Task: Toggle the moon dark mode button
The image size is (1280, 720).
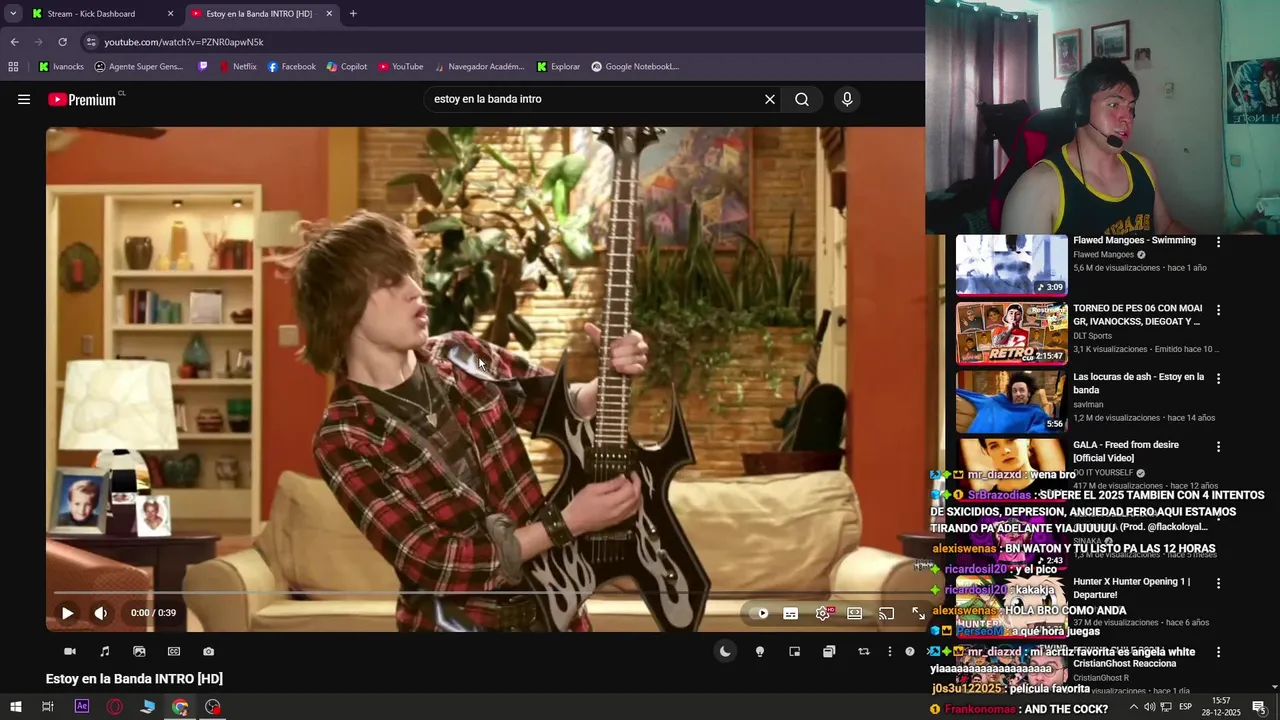Action: [725, 651]
